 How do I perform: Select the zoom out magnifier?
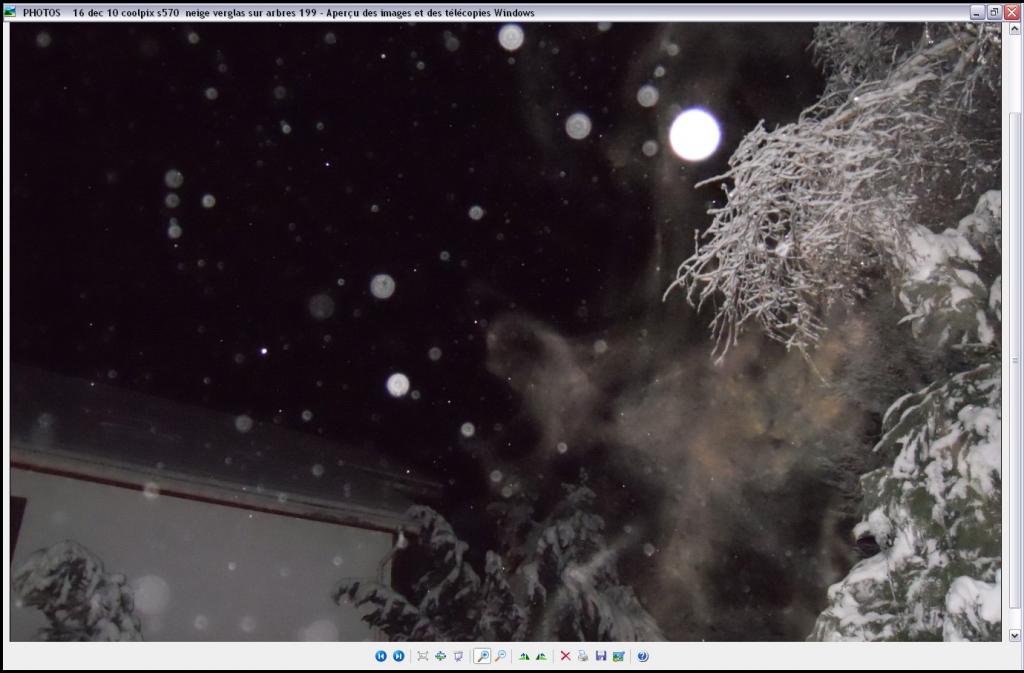[500, 656]
